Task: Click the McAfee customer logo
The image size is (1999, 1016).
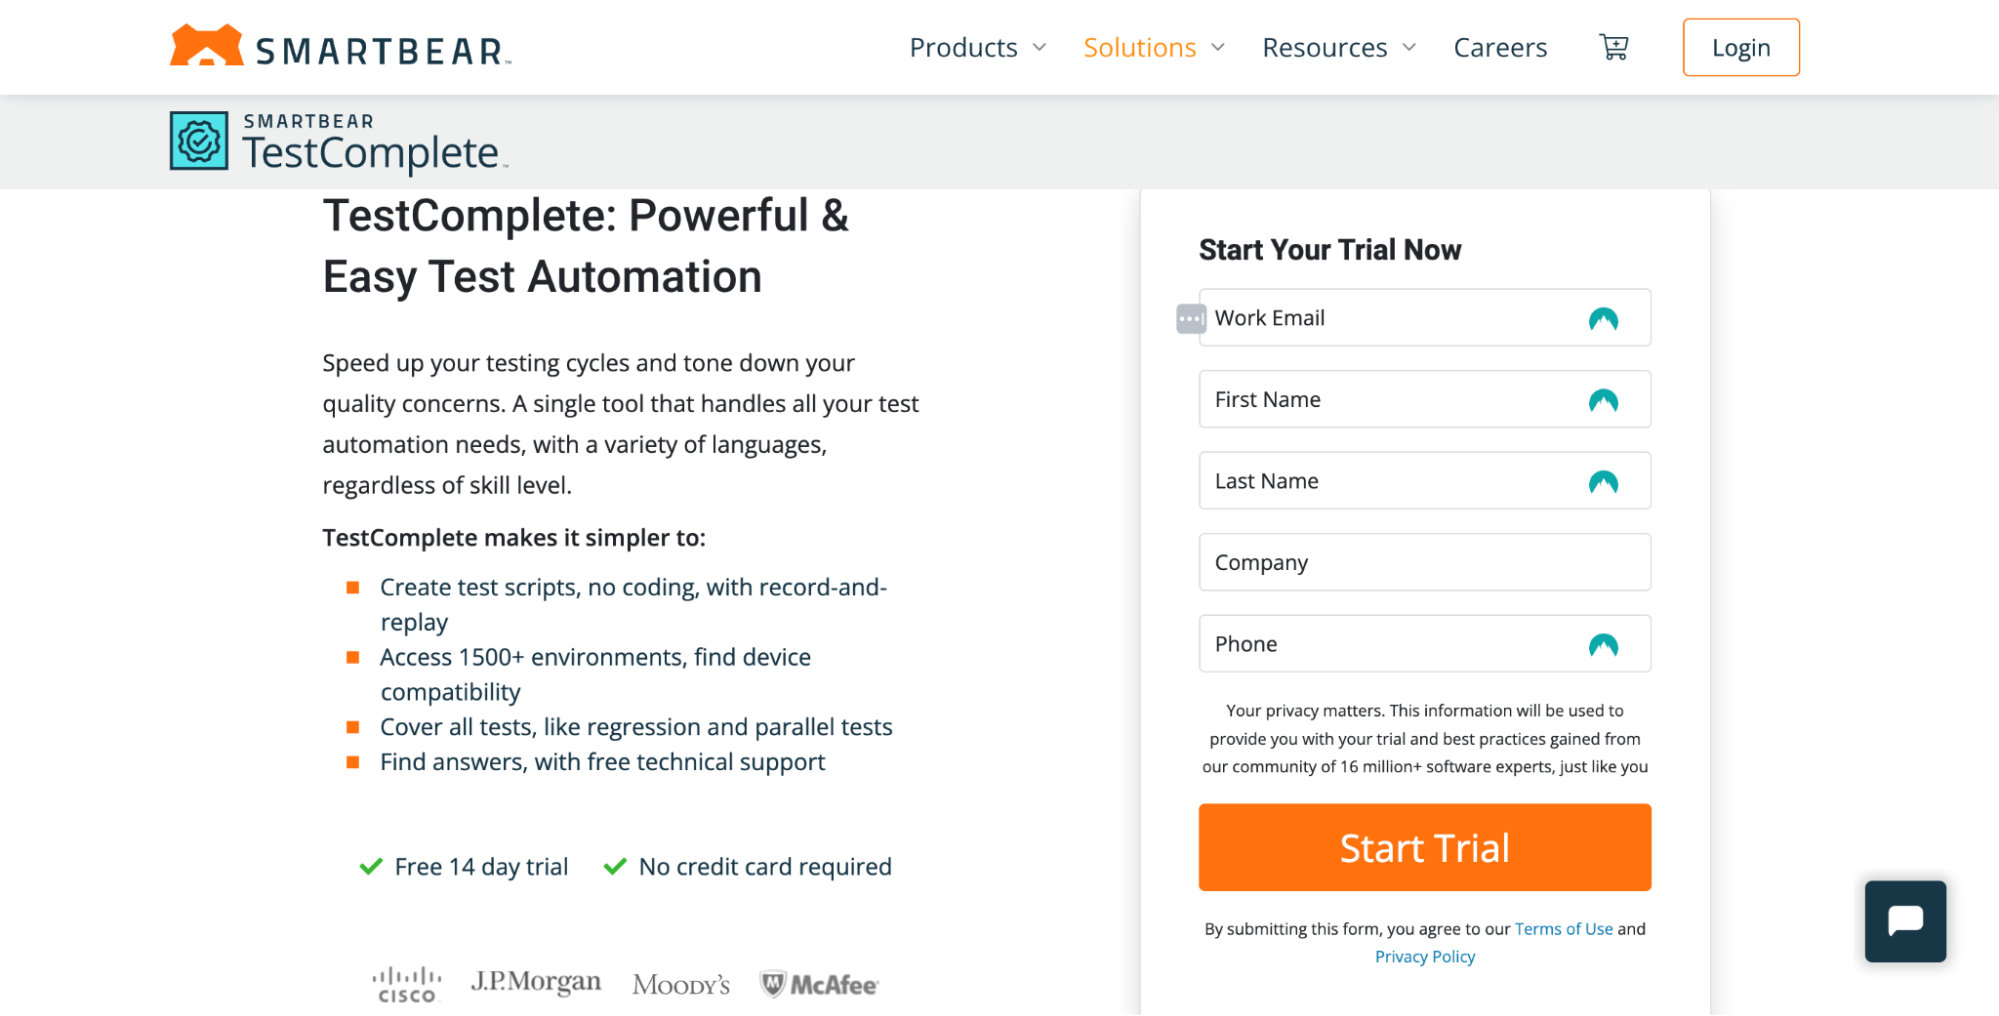Action: point(819,985)
